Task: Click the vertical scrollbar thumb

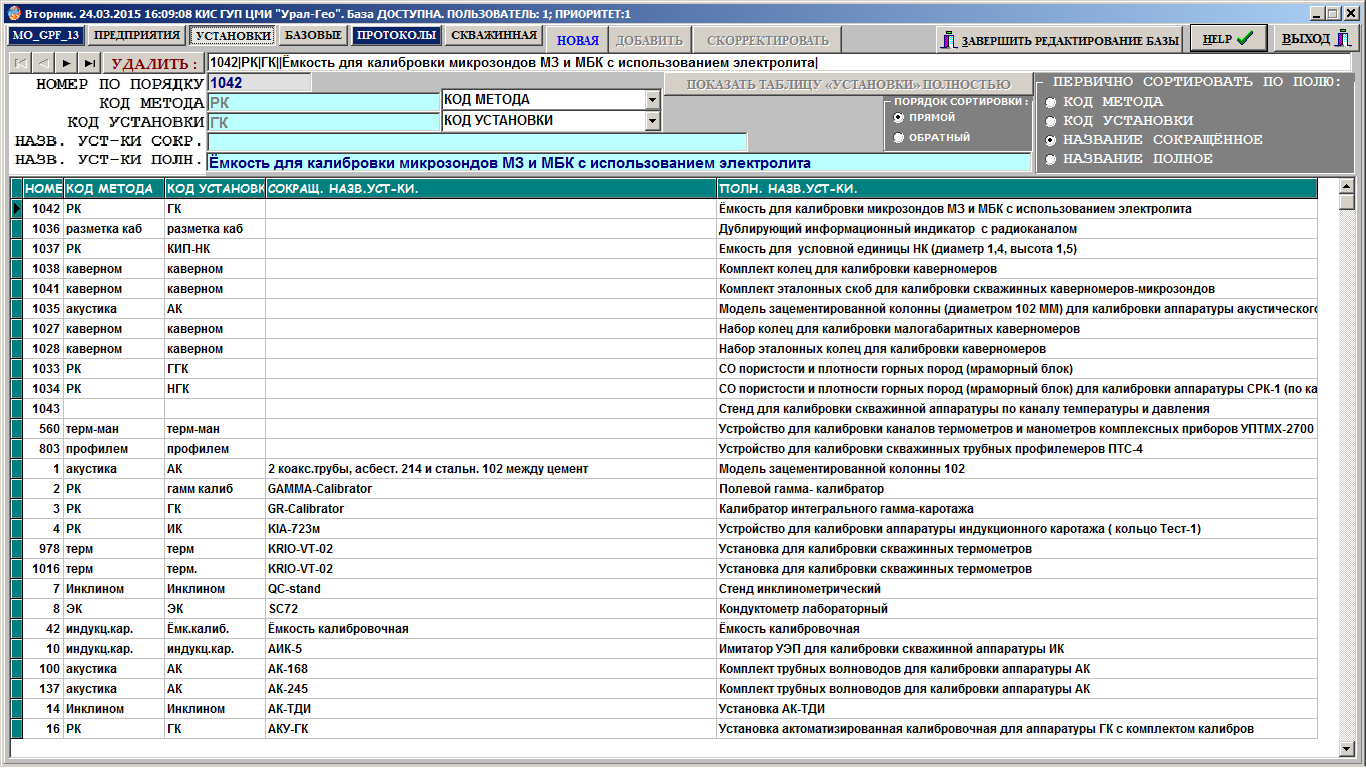Action: tap(1345, 201)
